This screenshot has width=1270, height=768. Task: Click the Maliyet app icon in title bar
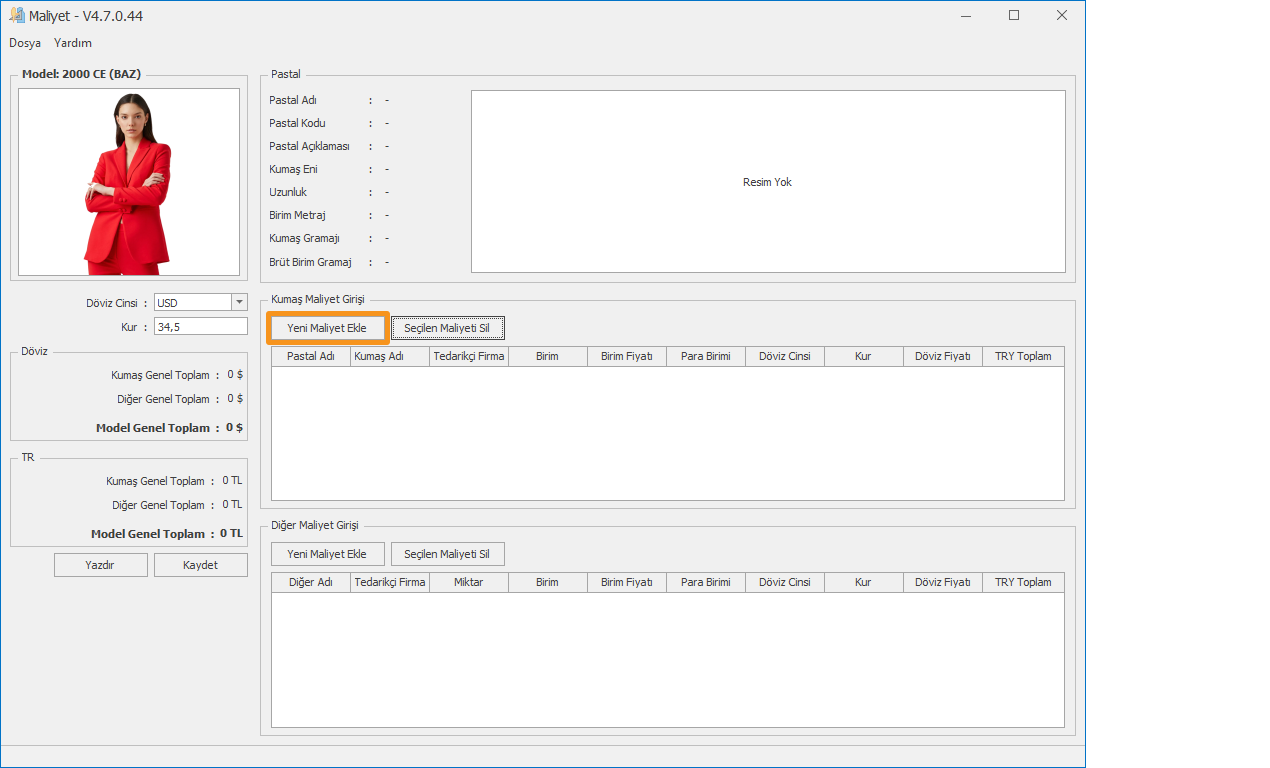(16, 16)
